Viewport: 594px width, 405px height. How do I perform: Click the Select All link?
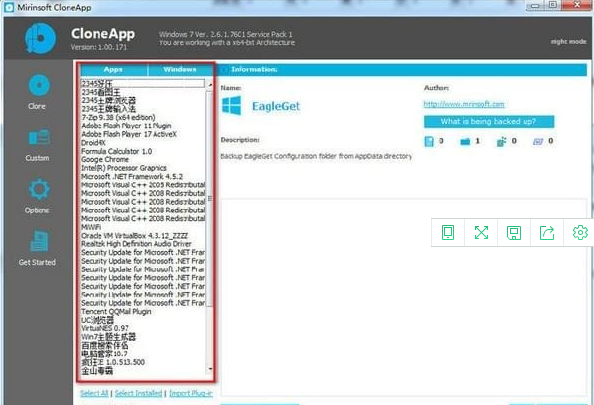(94, 394)
